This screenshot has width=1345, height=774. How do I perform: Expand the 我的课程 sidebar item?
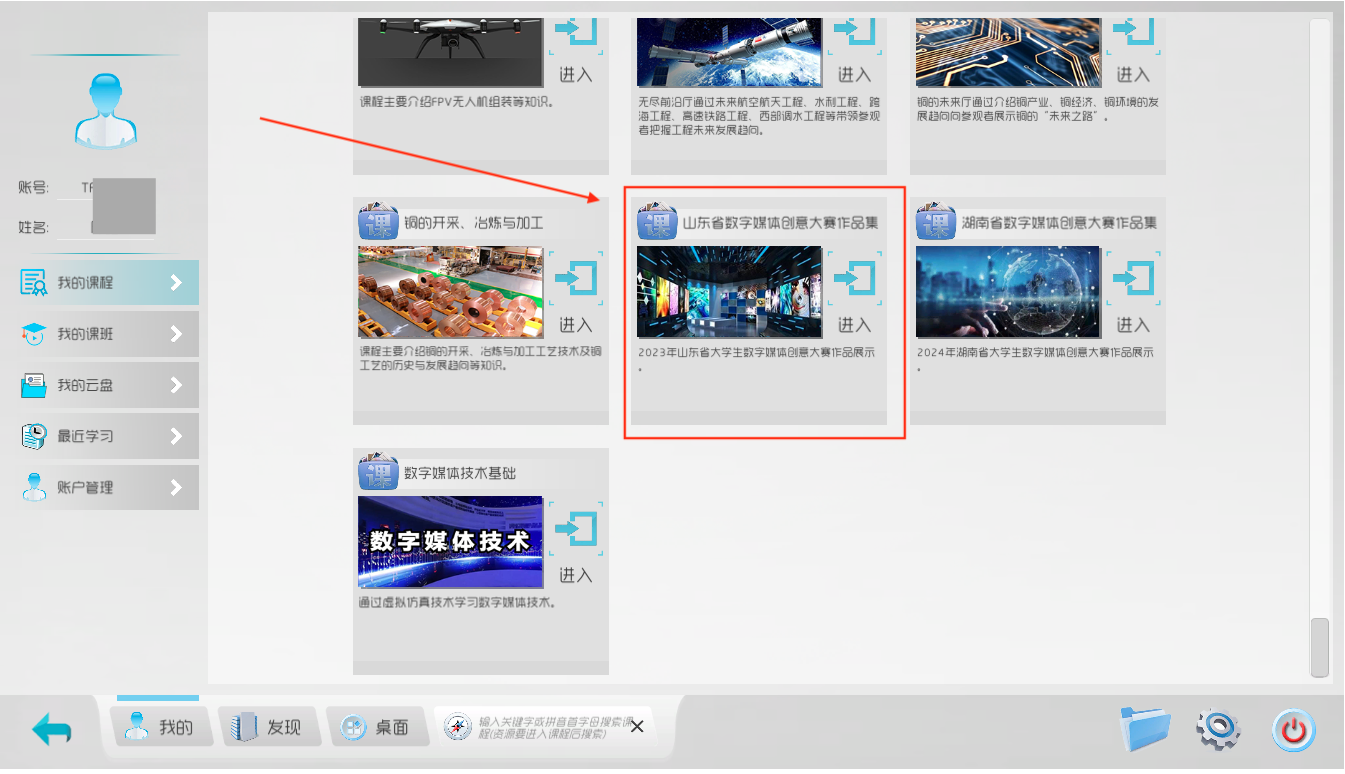pos(176,283)
